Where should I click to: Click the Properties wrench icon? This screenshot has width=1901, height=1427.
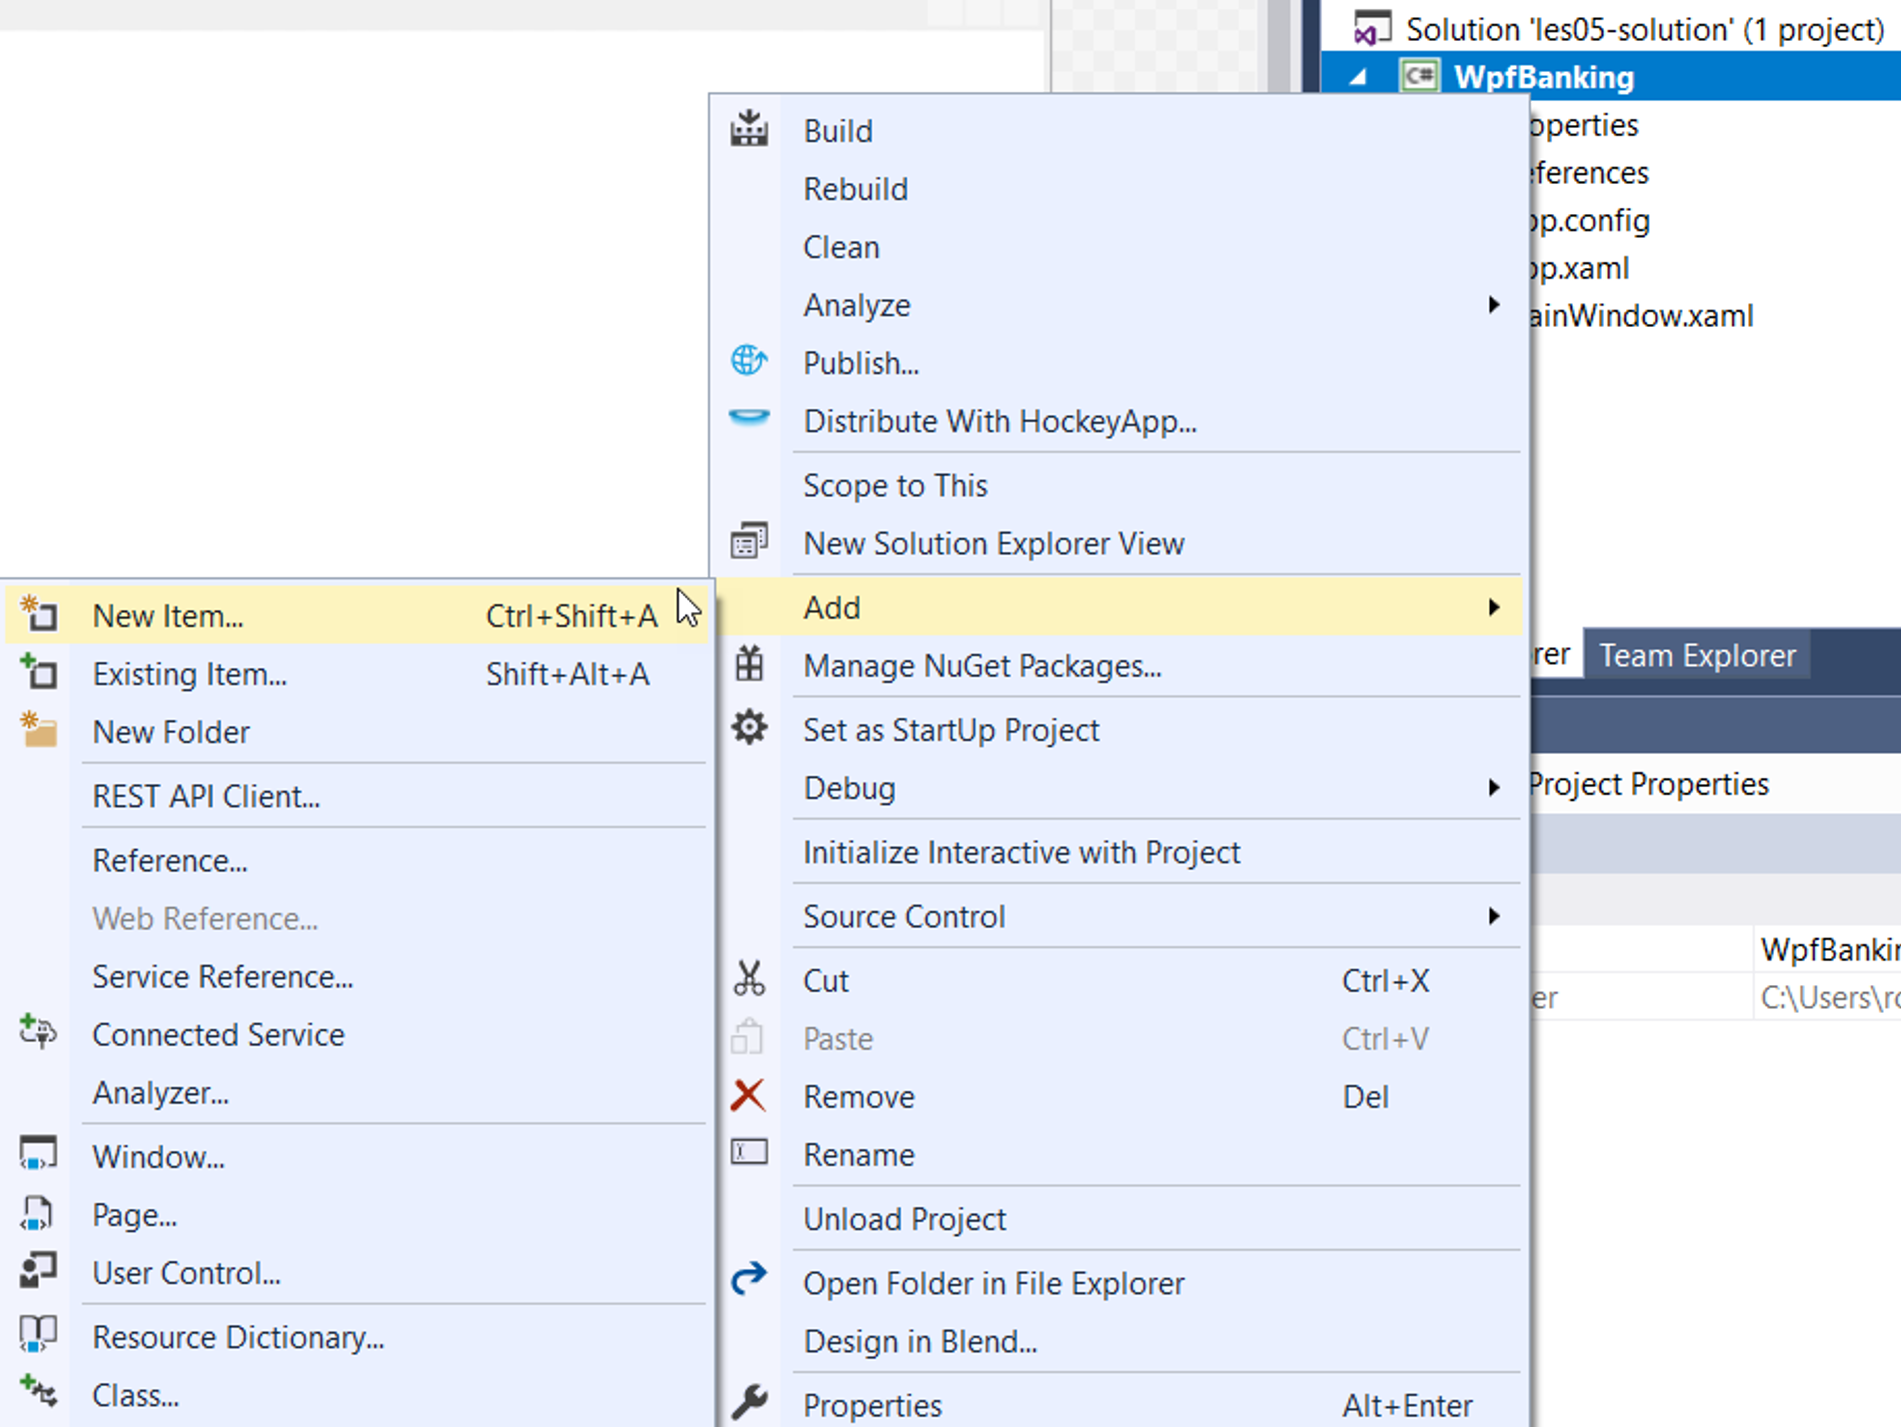pyautogui.click(x=748, y=1403)
